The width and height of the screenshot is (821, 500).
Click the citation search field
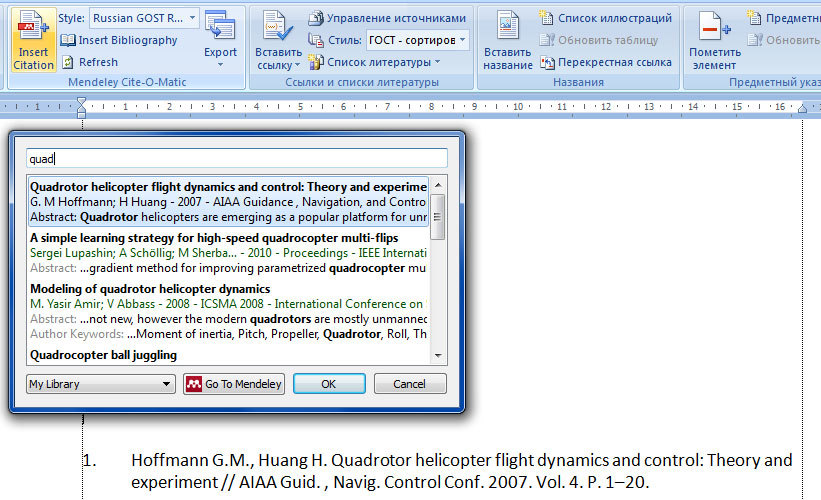237,159
